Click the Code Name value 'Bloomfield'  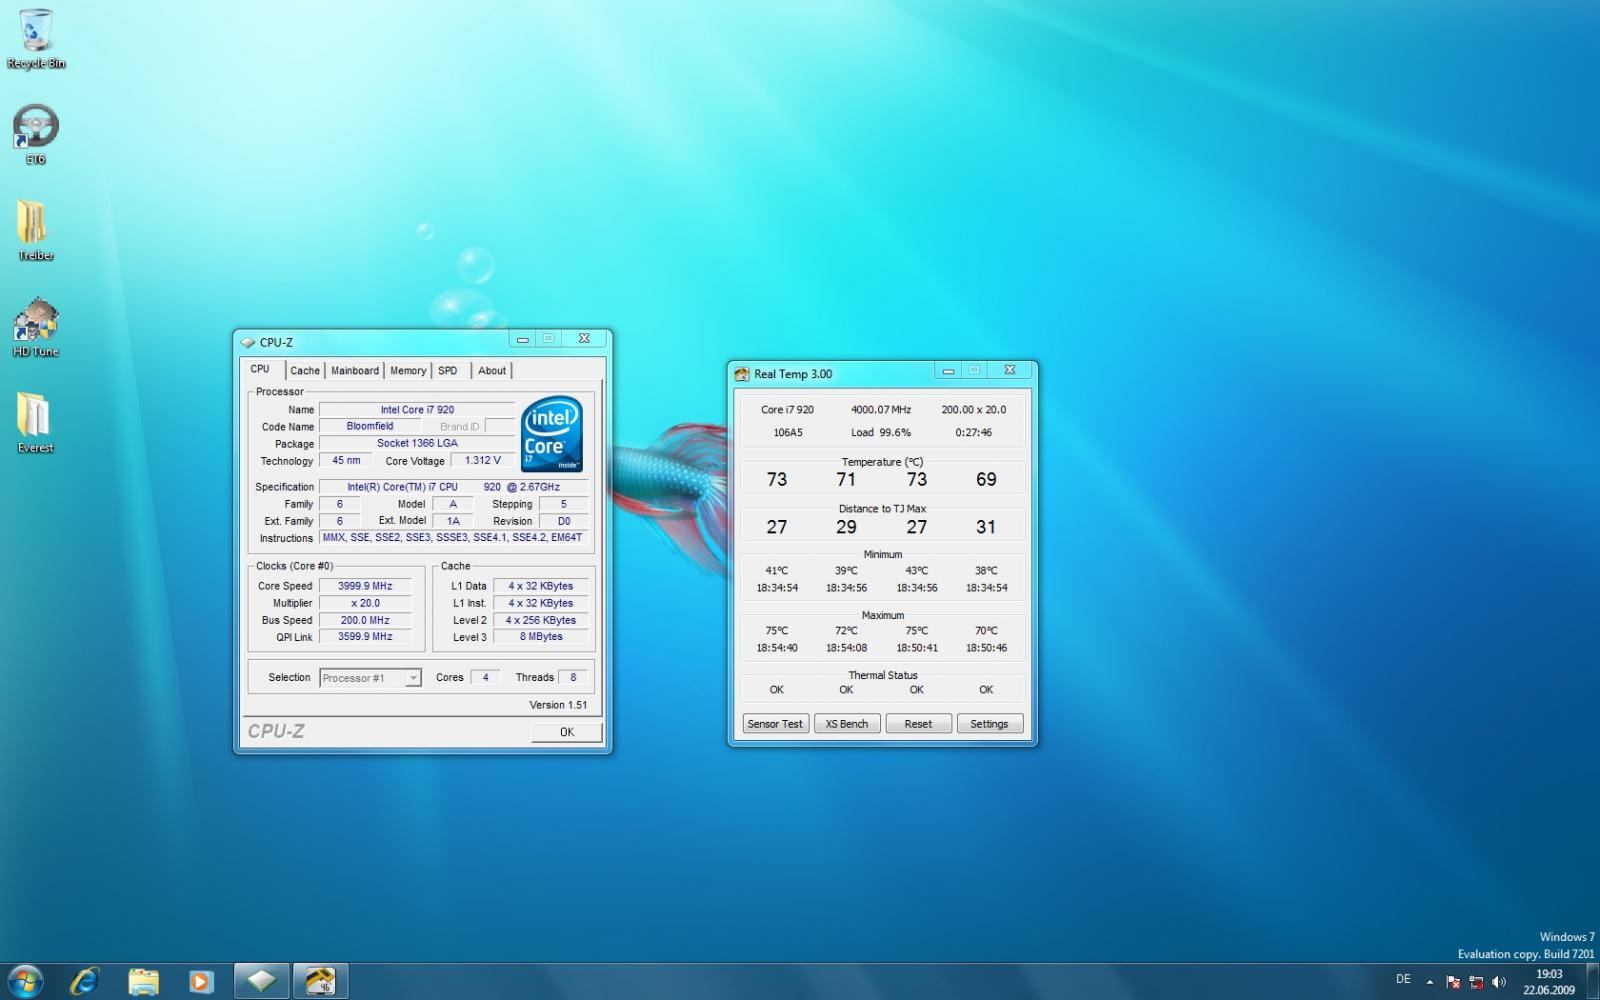click(370, 426)
